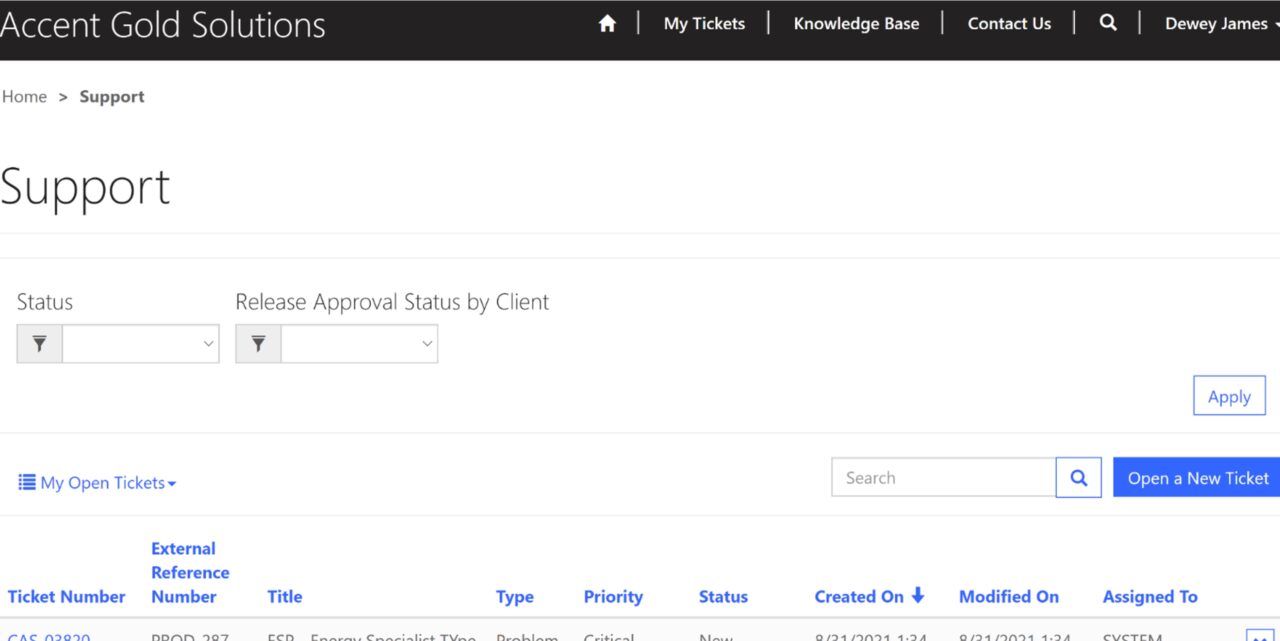This screenshot has height=641, width=1280.
Task: Expand the first ticket row action menu
Action: click(1259, 636)
